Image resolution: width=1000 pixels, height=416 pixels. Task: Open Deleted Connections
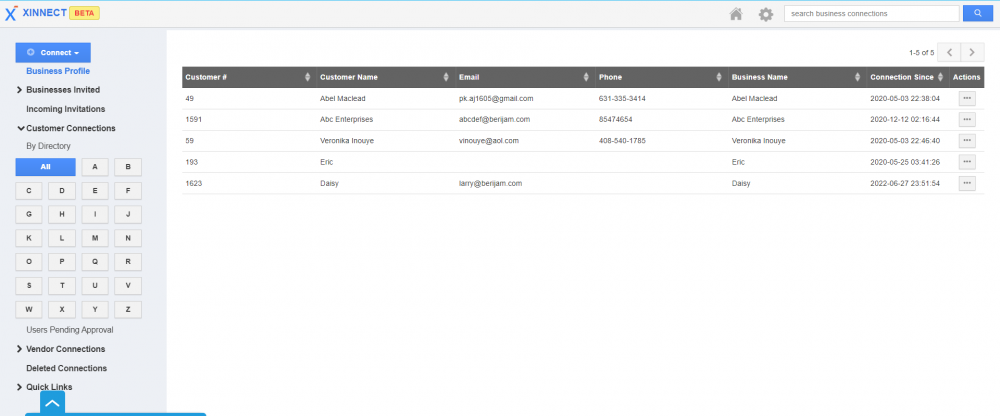pos(66,368)
